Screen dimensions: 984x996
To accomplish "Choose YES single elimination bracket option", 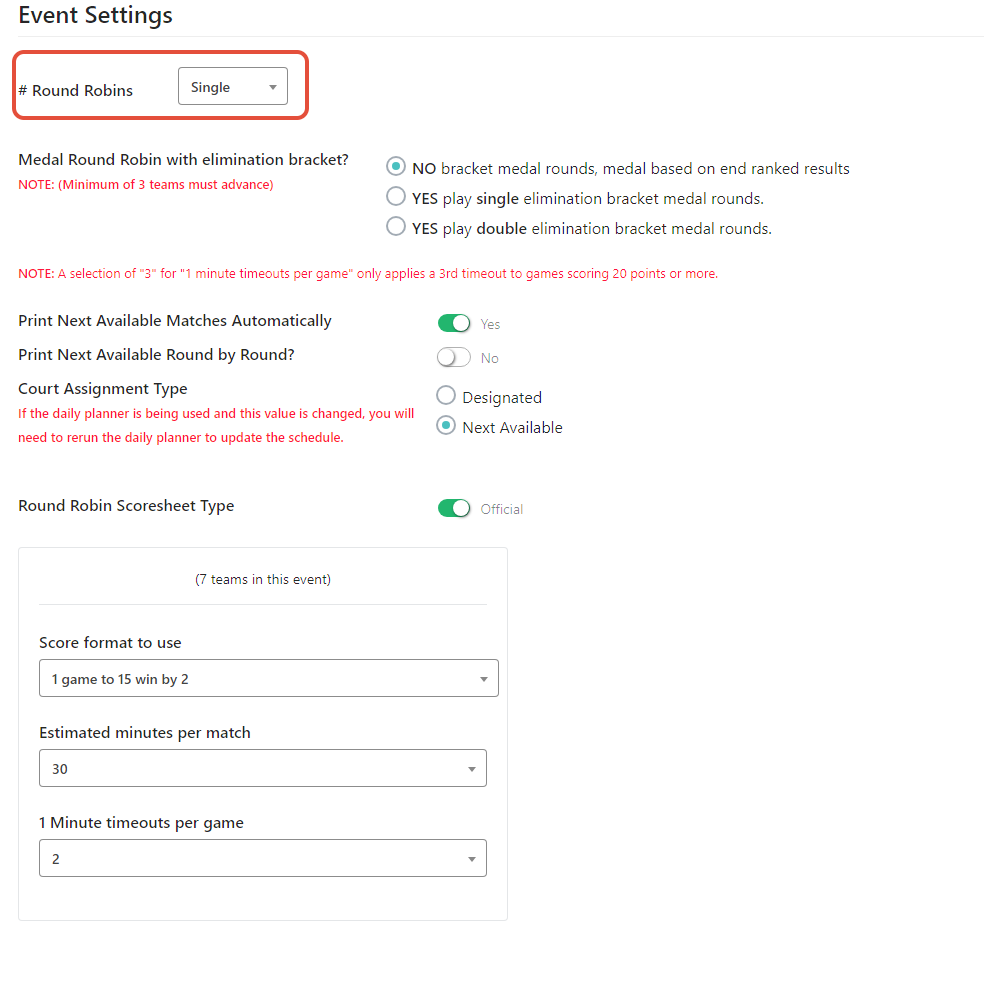I will 396,198.
